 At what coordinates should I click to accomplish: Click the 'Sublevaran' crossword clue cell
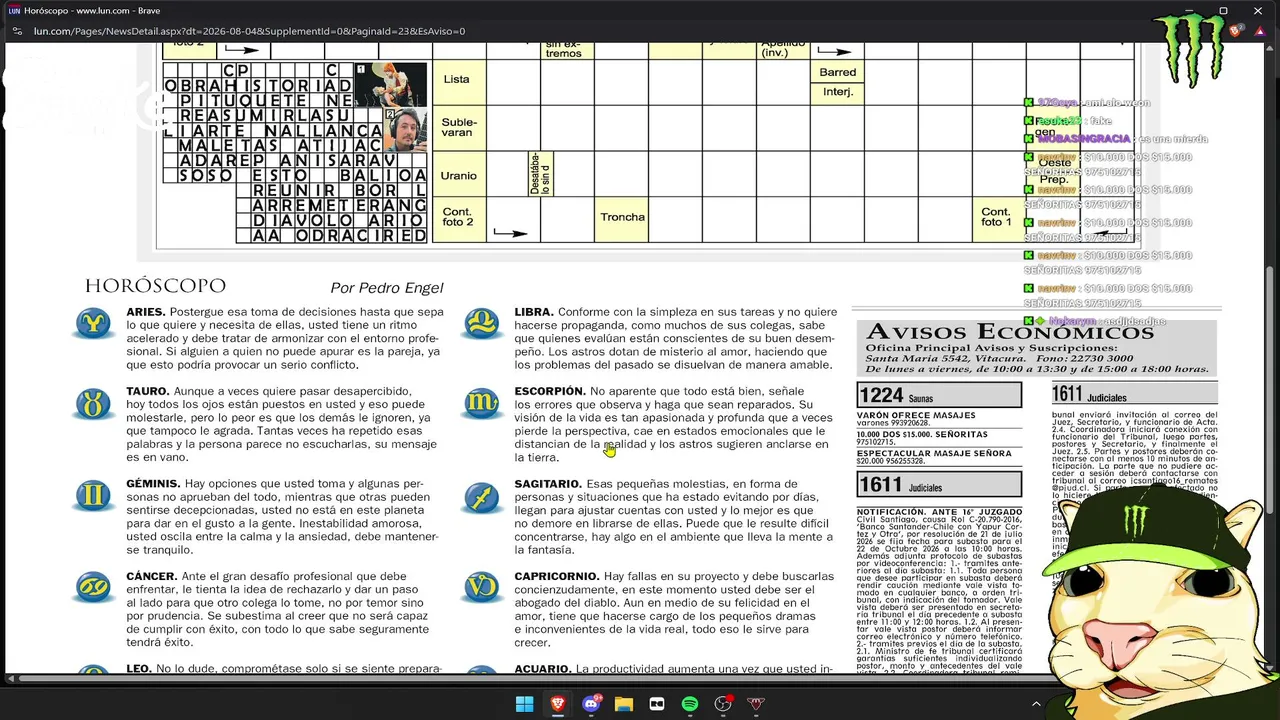pos(458,127)
